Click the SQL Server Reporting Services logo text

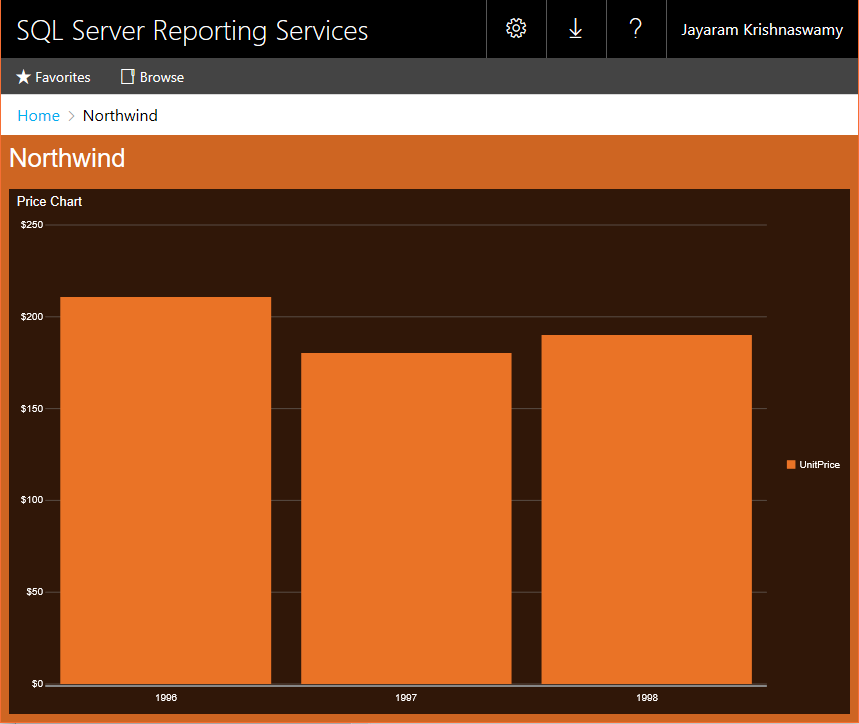tap(192, 30)
